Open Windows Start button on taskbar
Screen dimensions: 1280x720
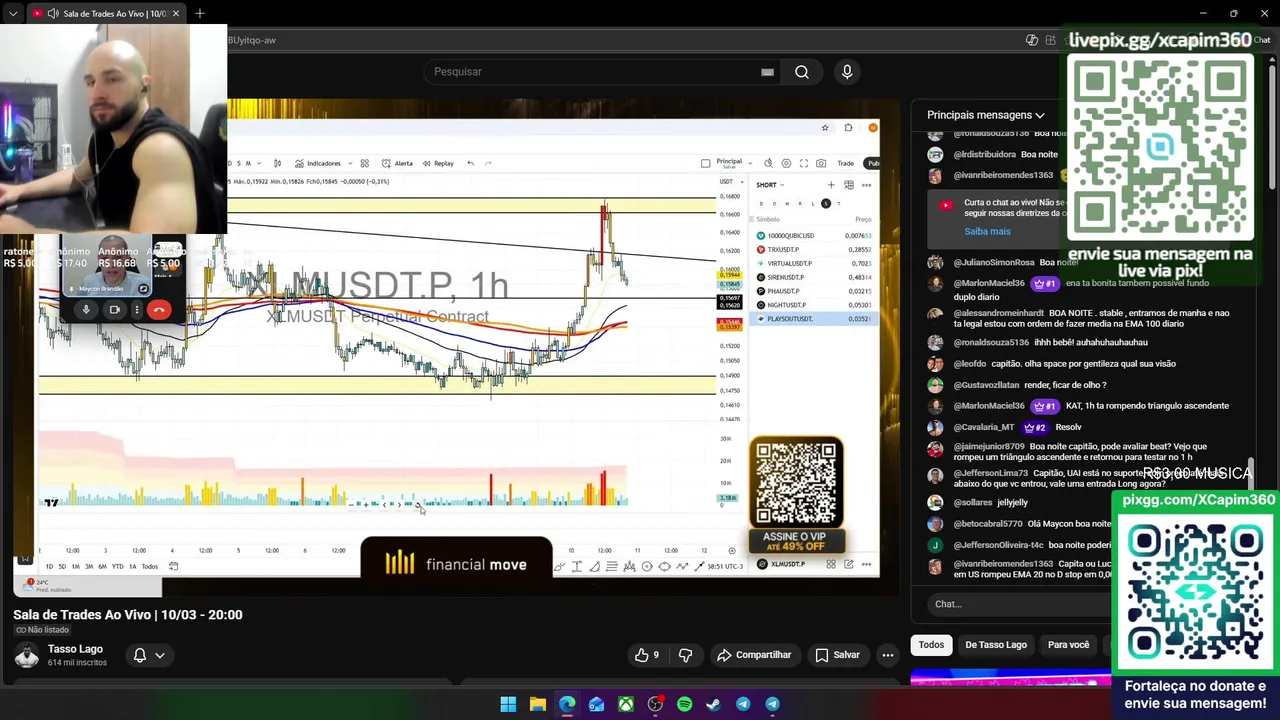click(508, 704)
